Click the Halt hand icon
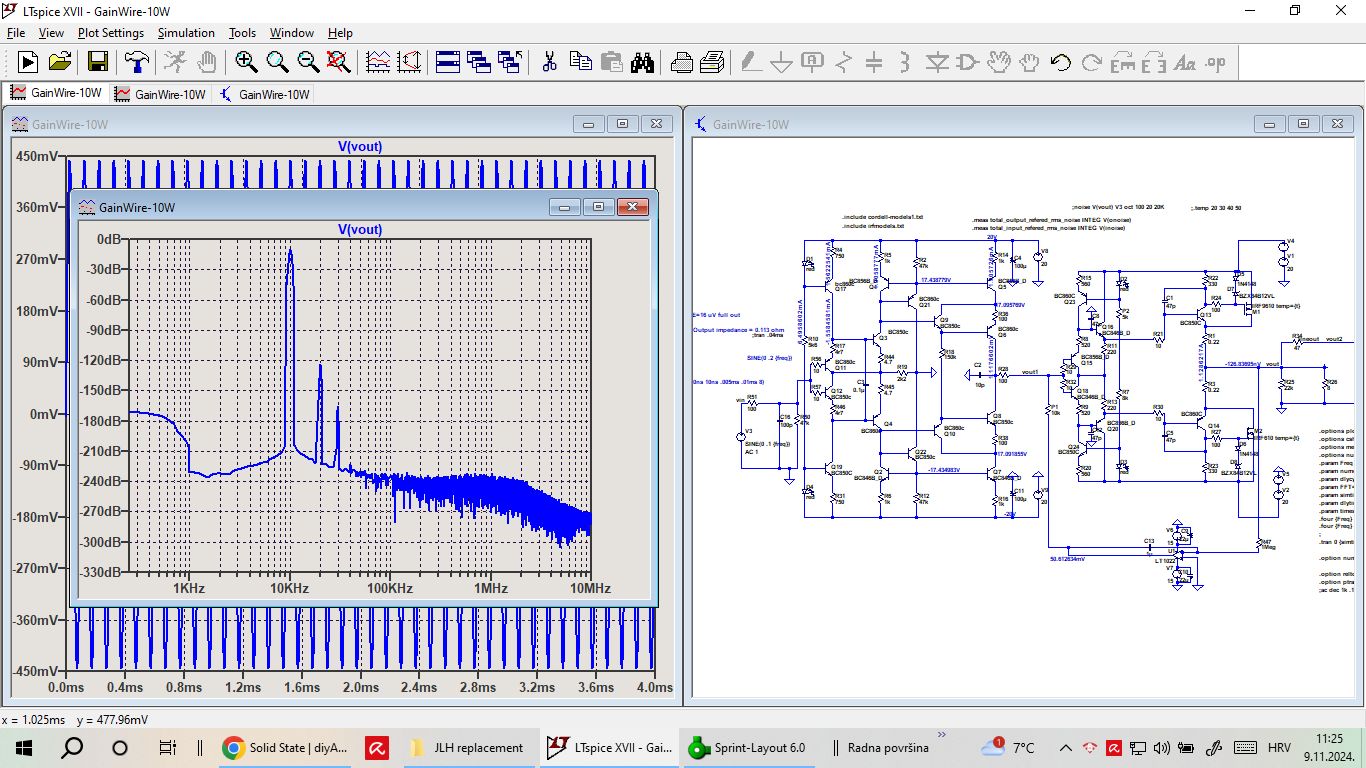The image size is (1366, 768). tap(206, 62)
